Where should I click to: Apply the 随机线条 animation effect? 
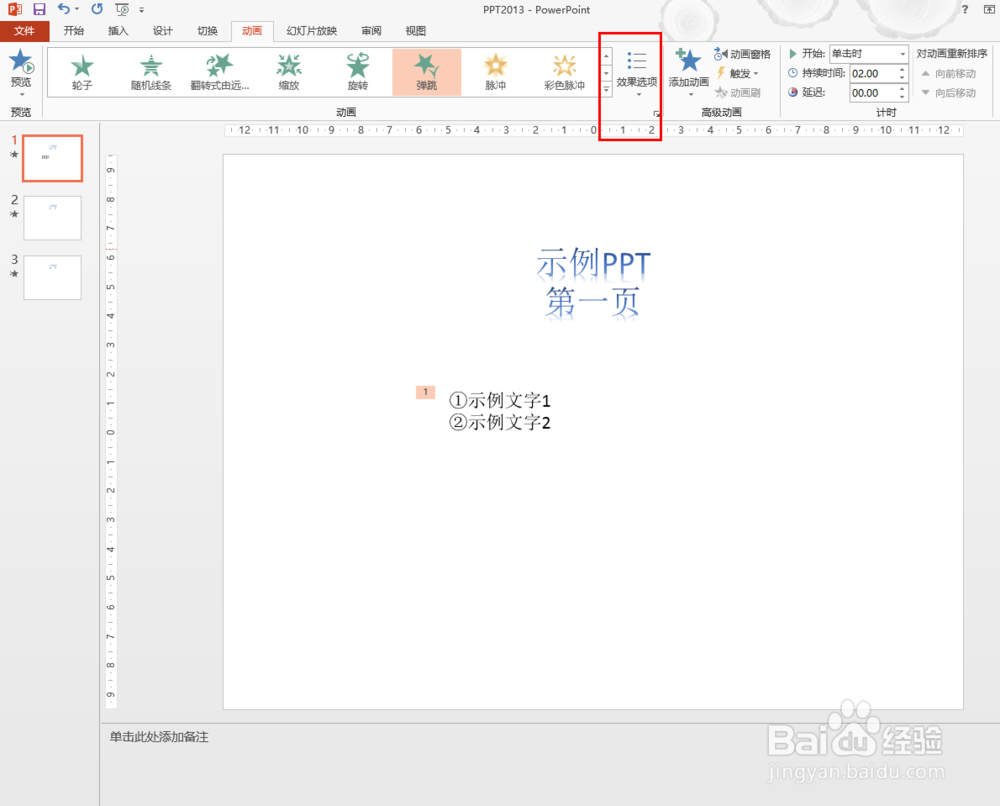click(150, 71)
